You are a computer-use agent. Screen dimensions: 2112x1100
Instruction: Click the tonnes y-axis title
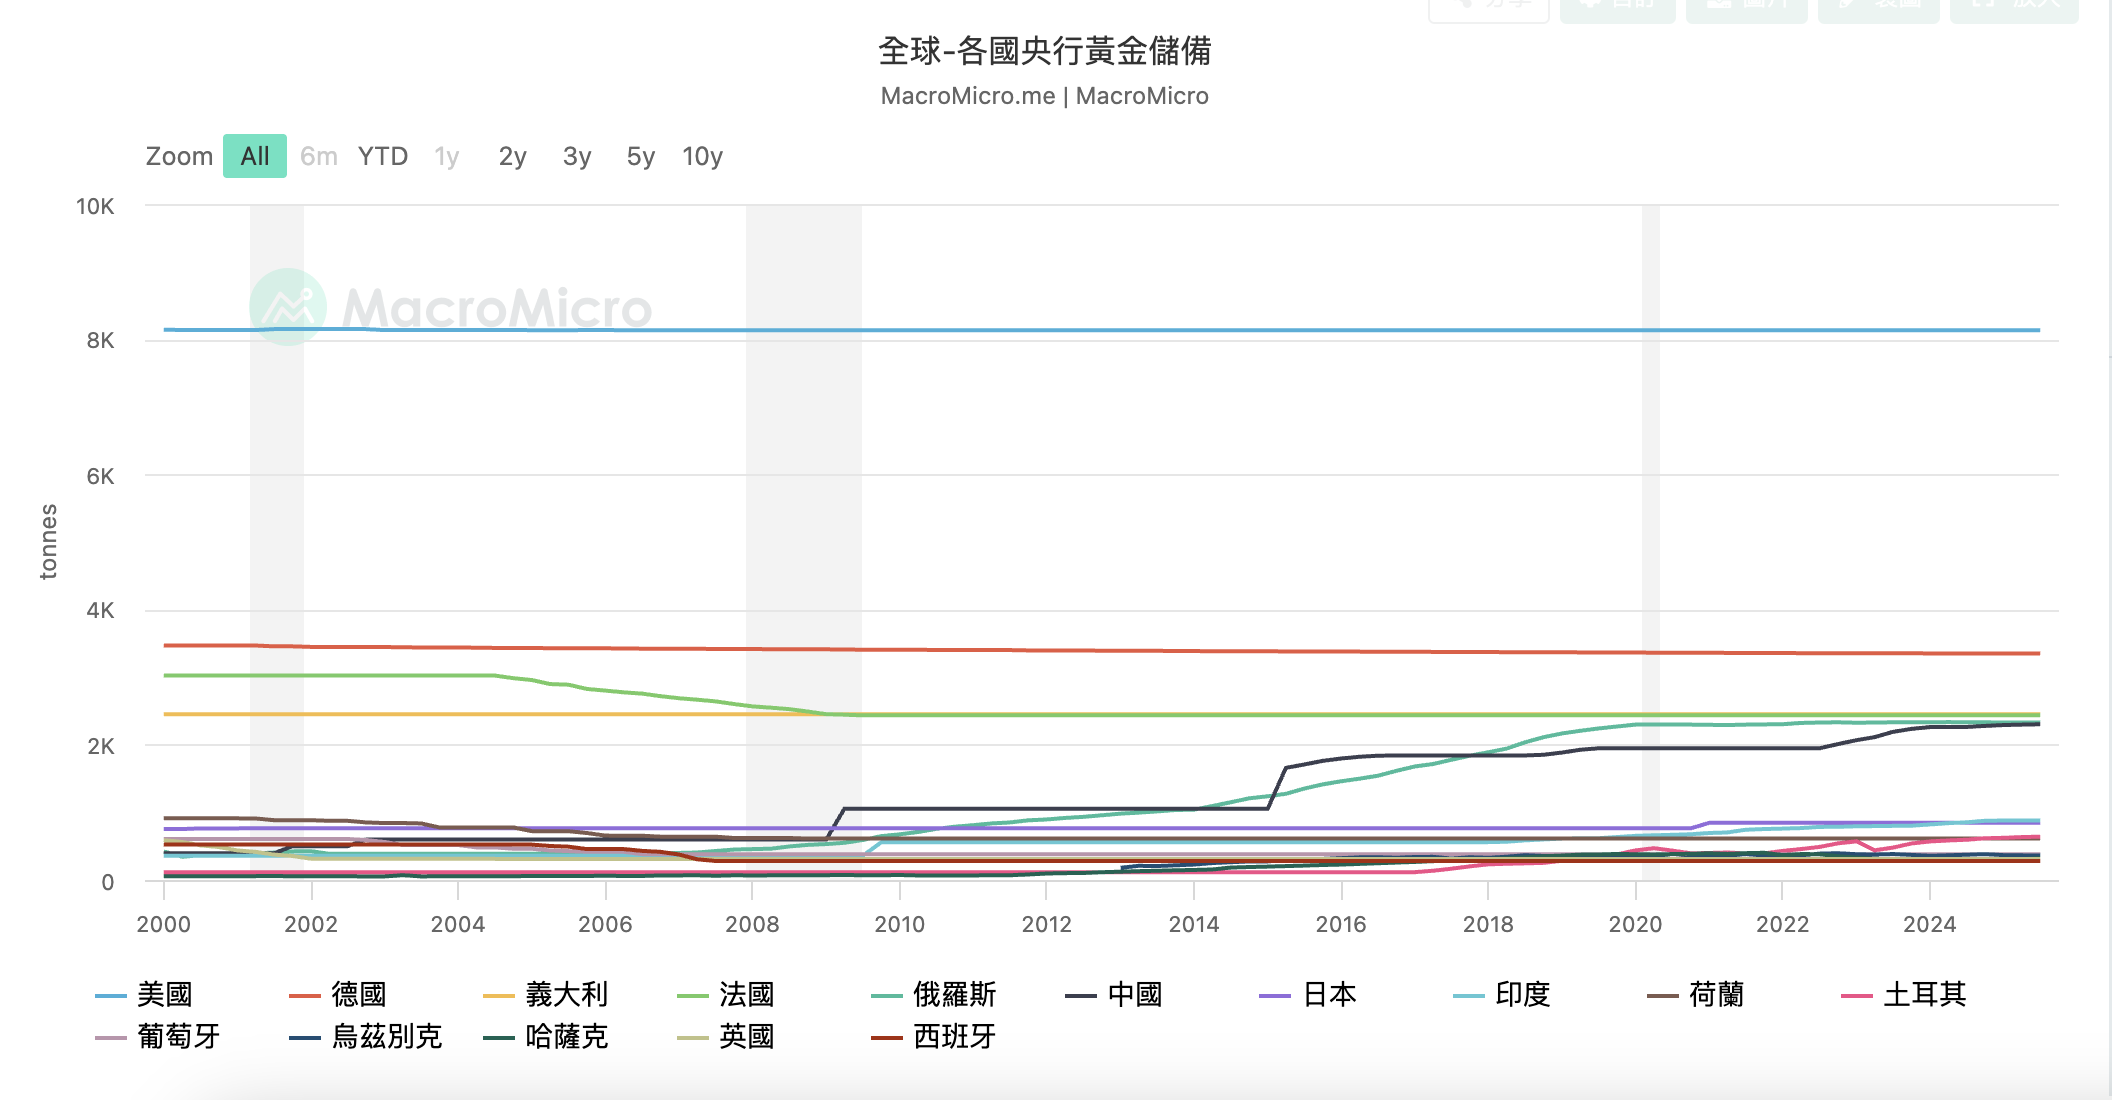[x=48, y=541]
